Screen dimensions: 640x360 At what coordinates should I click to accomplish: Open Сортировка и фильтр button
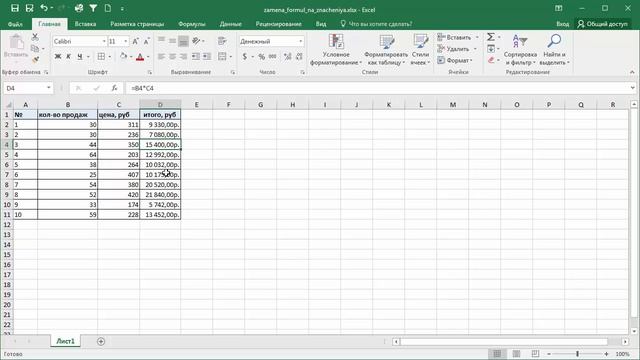pos(520,50)
